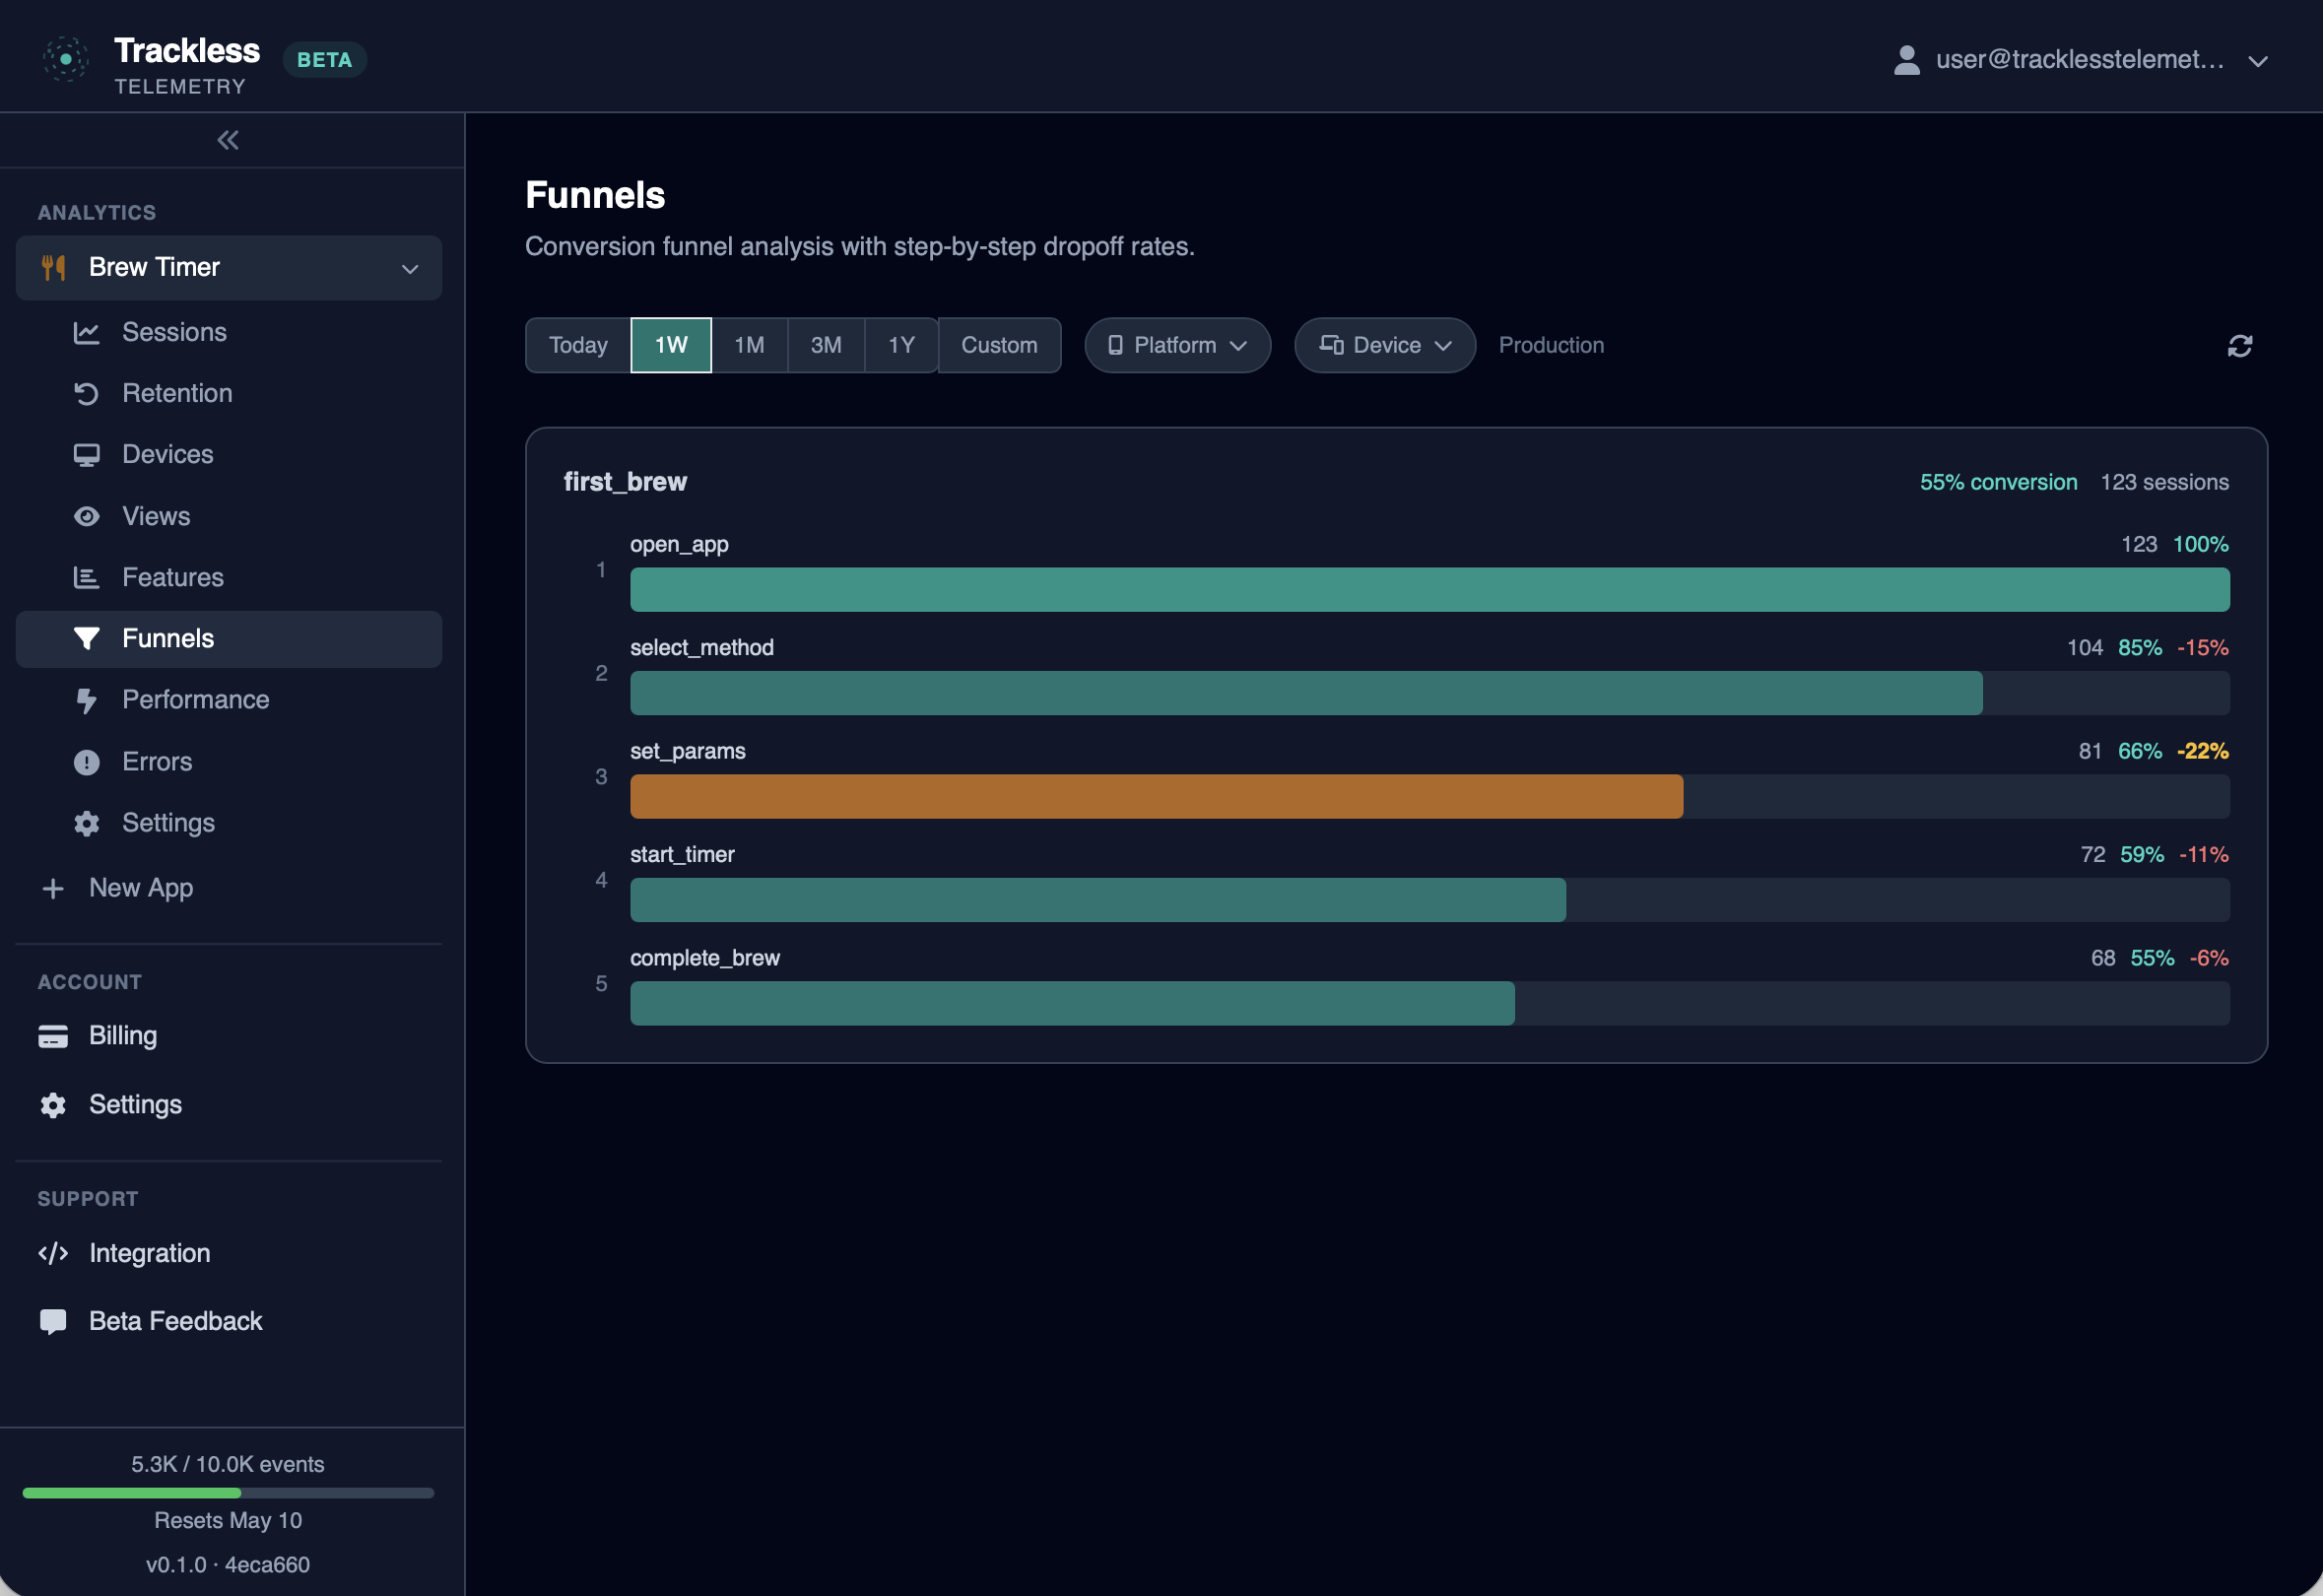Click the 5.3K / 10.0K events text

[x=228, y=1465]
